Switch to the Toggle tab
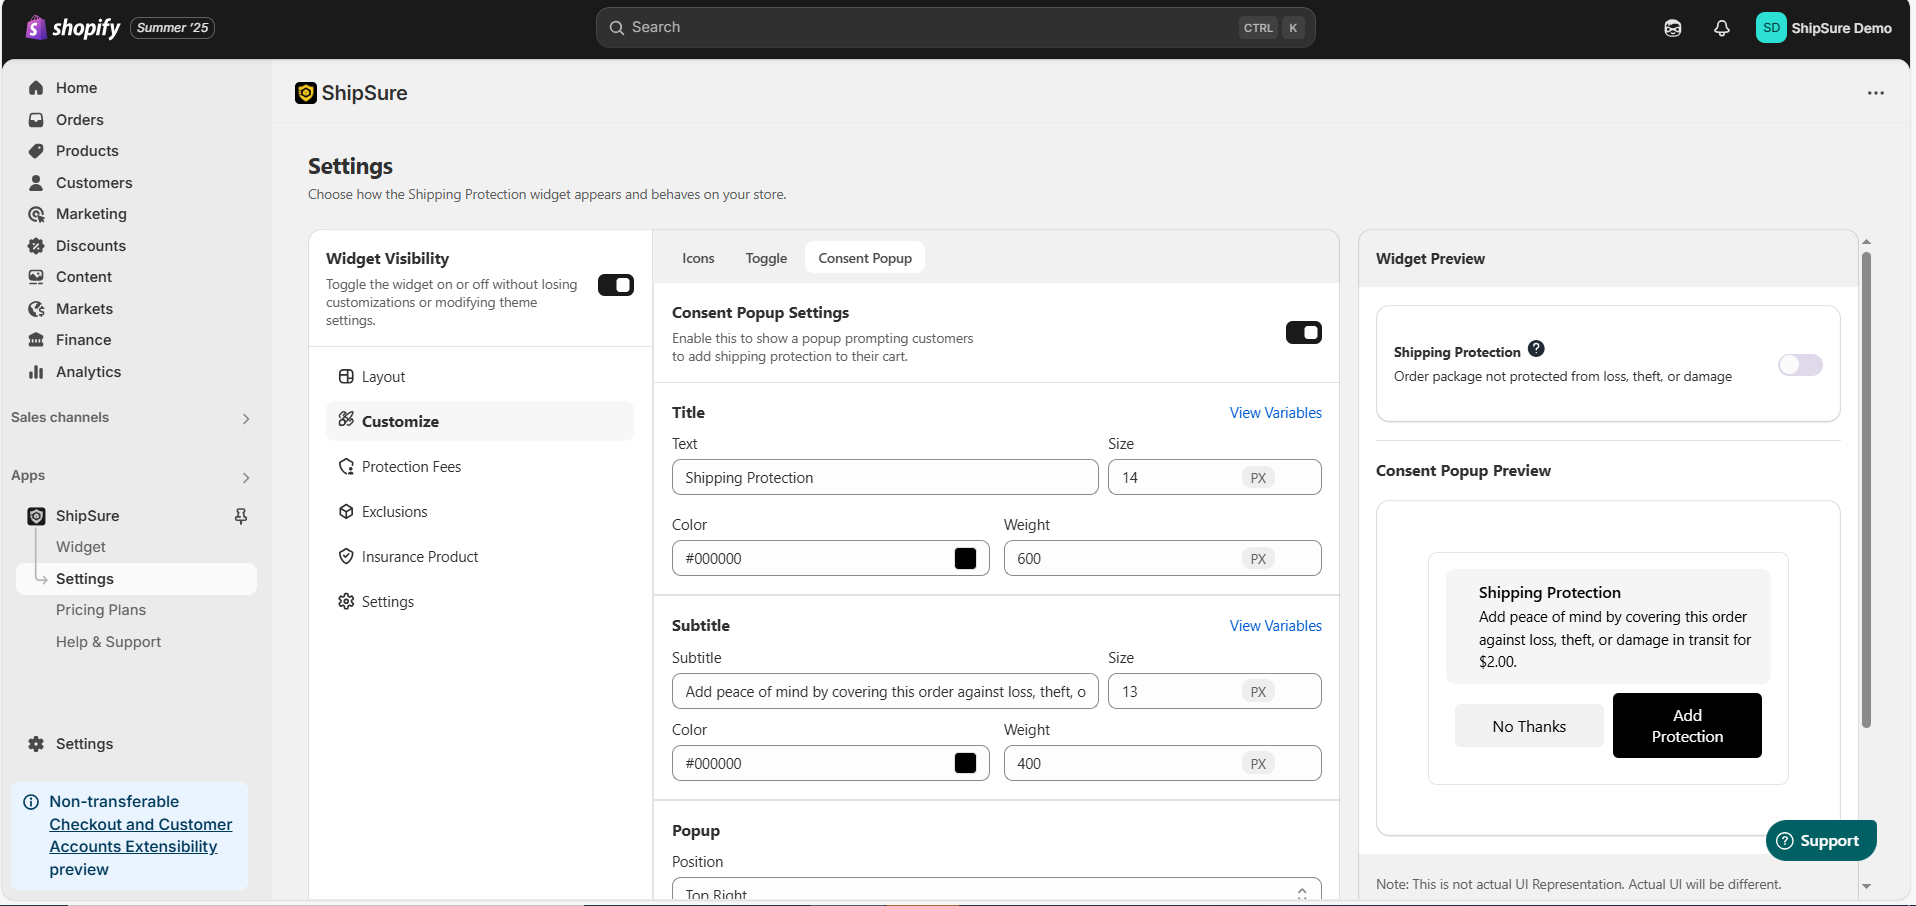 click(x=766, y=258)
